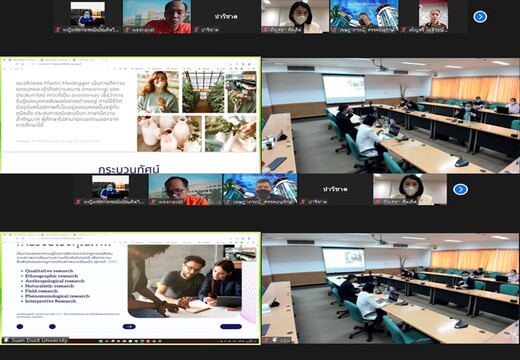Click the กระบวนทัศน์ heading text
Image resolution: width=520 pixels, height=360 pixels.
(129, 169)
